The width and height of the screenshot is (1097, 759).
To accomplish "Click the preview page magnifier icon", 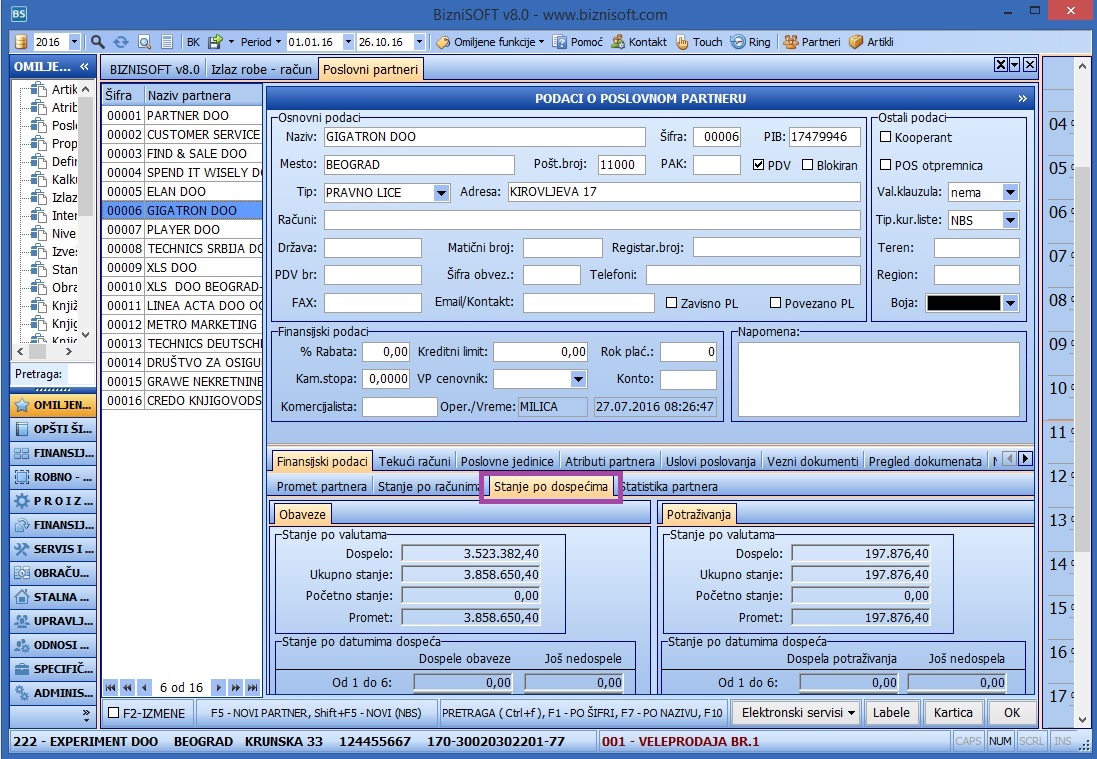I will pyautogui.click(x=144, y=42).
